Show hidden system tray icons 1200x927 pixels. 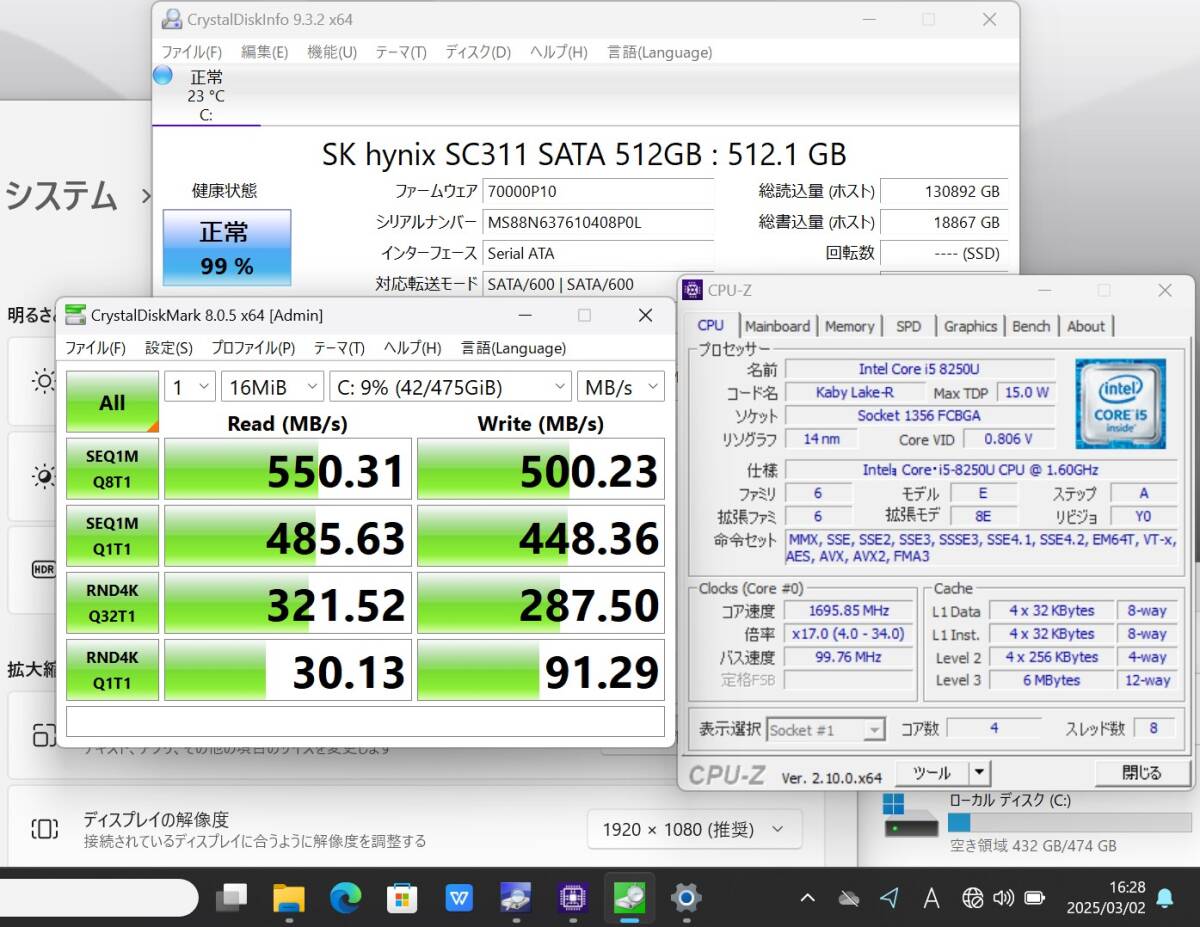click(x=807, y=898)
